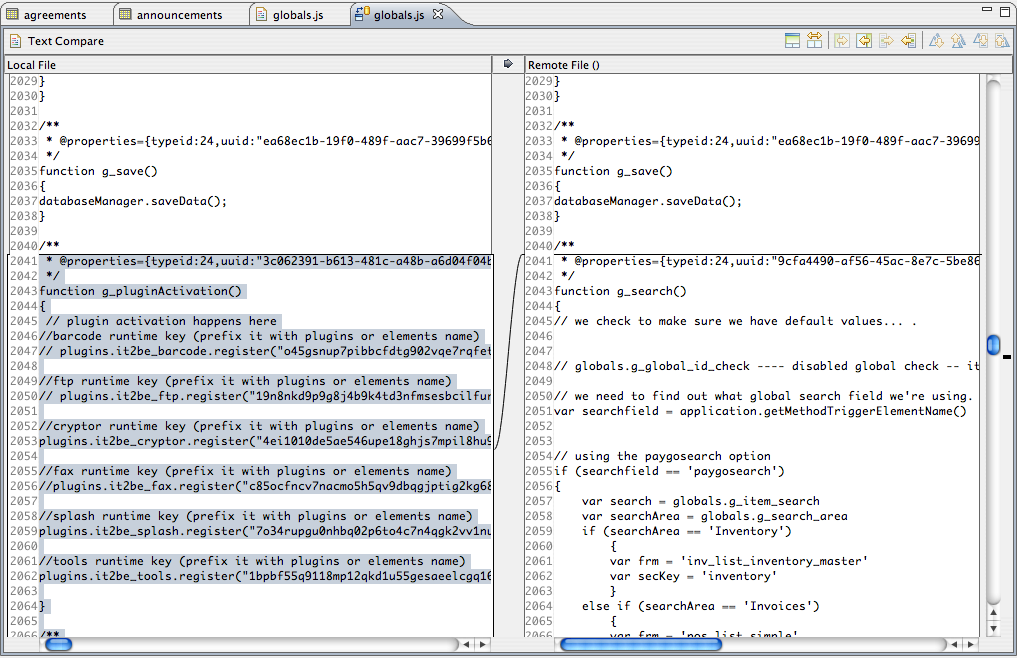Click the Text Compare title label
This screenshot has width=1017, height=658.
[x=66, y=41]
